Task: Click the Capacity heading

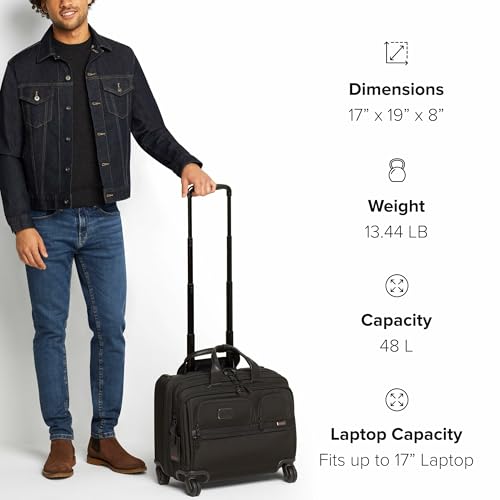Action: coord(396,321)
